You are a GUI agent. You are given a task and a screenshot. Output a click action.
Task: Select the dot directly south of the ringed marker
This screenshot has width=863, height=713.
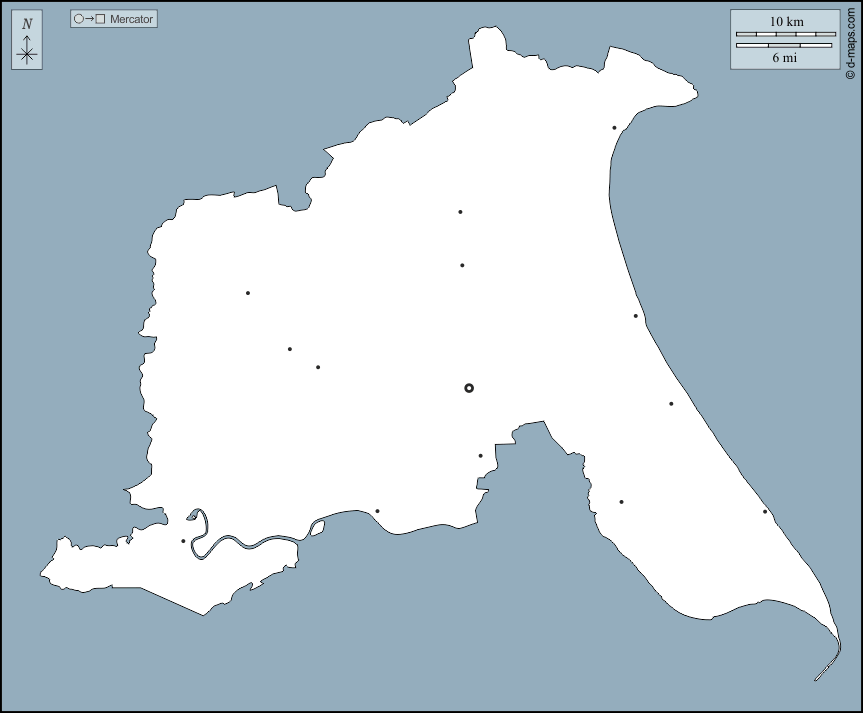pyautogui.click(x=480, y=456)
